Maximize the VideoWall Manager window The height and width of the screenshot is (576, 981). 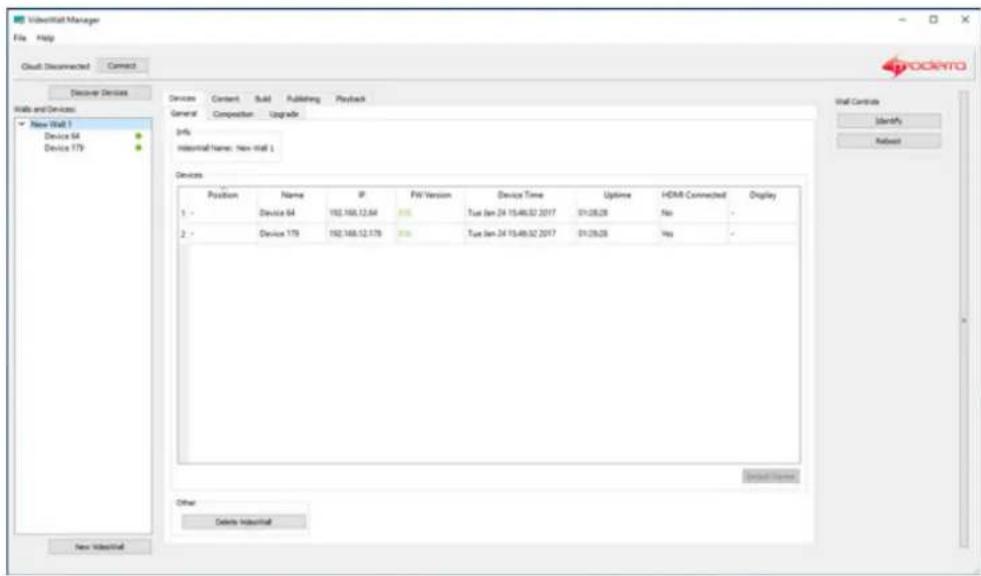click(x=933, y=20)
